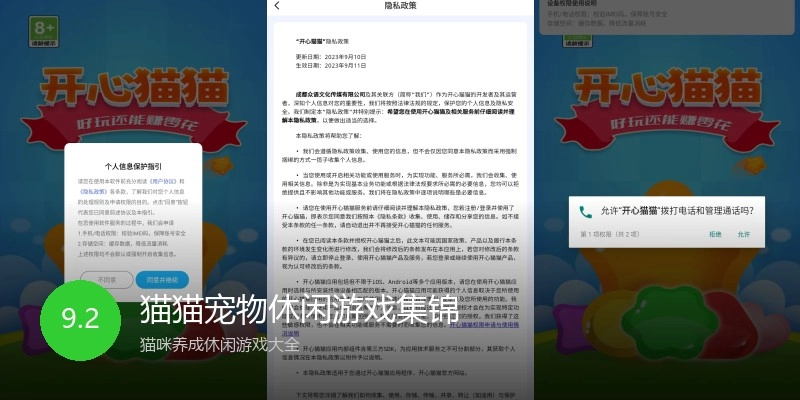Click the 成都众语文化传媒有限公司 company name
800x400 pixels.
331,94
